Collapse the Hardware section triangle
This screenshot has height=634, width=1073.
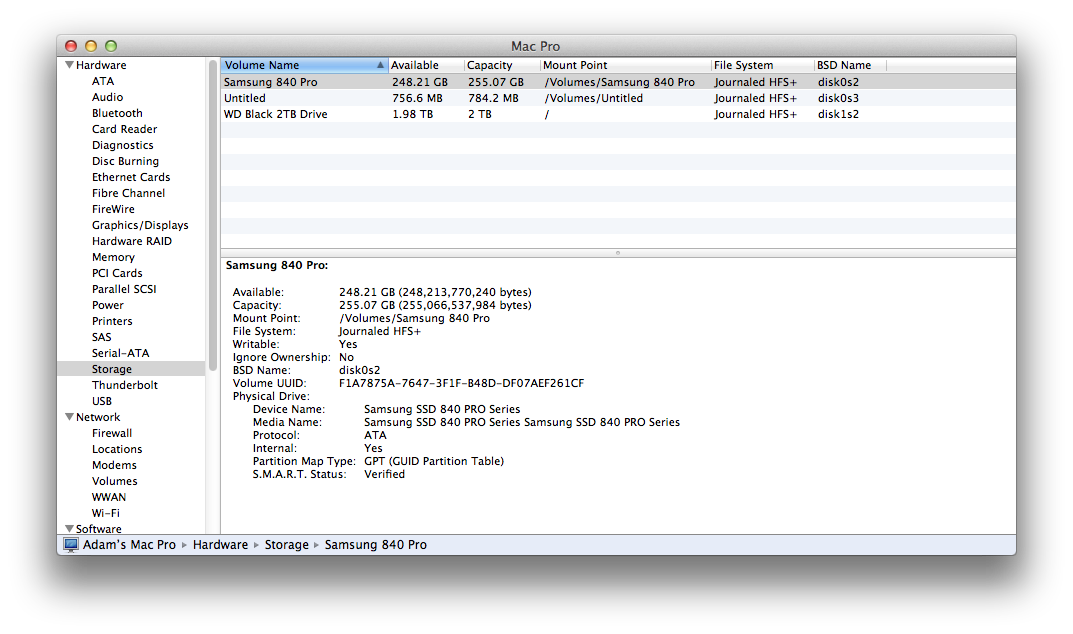click(69, 65)
